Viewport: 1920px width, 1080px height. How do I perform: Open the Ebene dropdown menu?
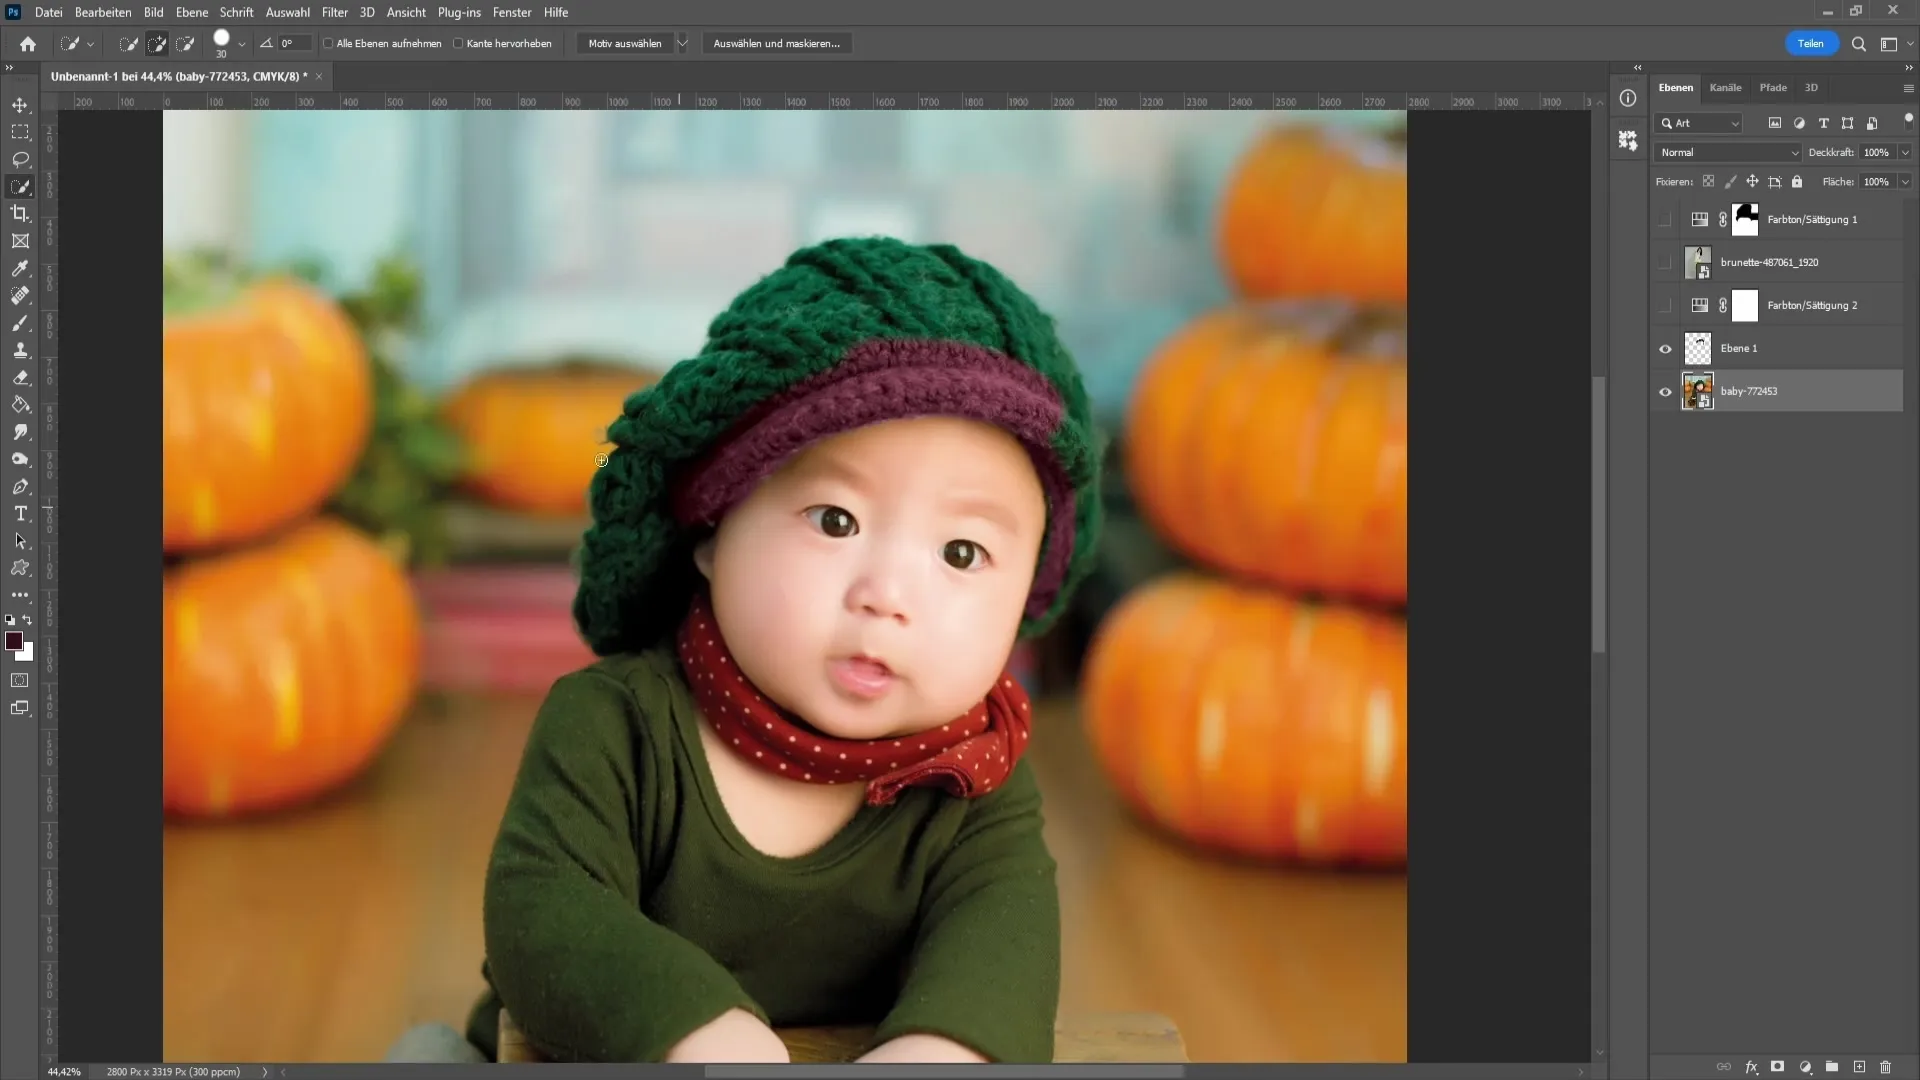[x=191, y=12]
